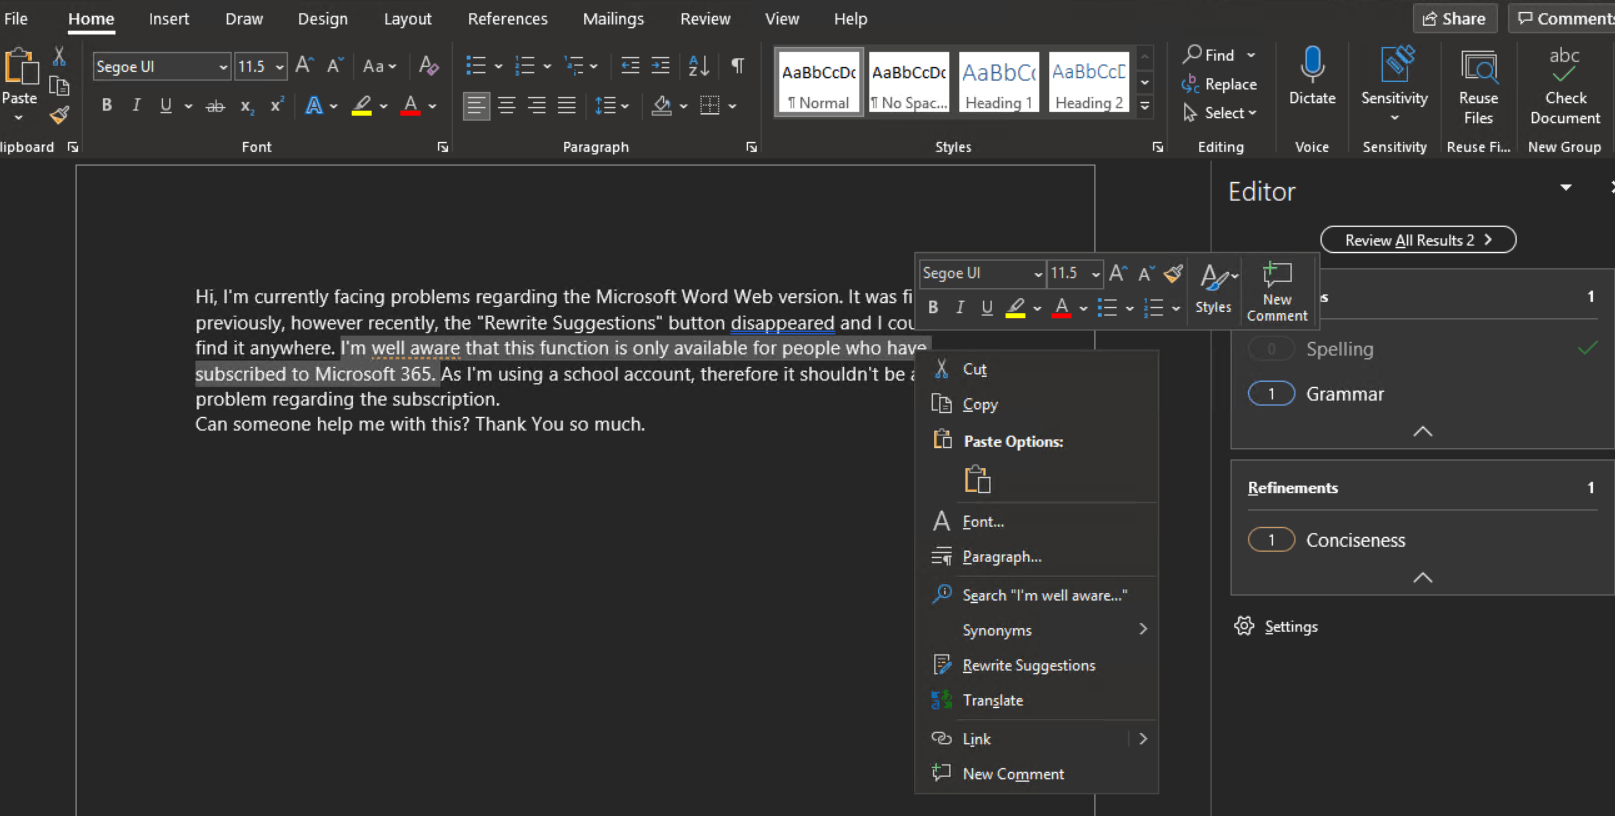
Task: Click the Sort icon in Paragraph group
Action: tap(699, 66)
